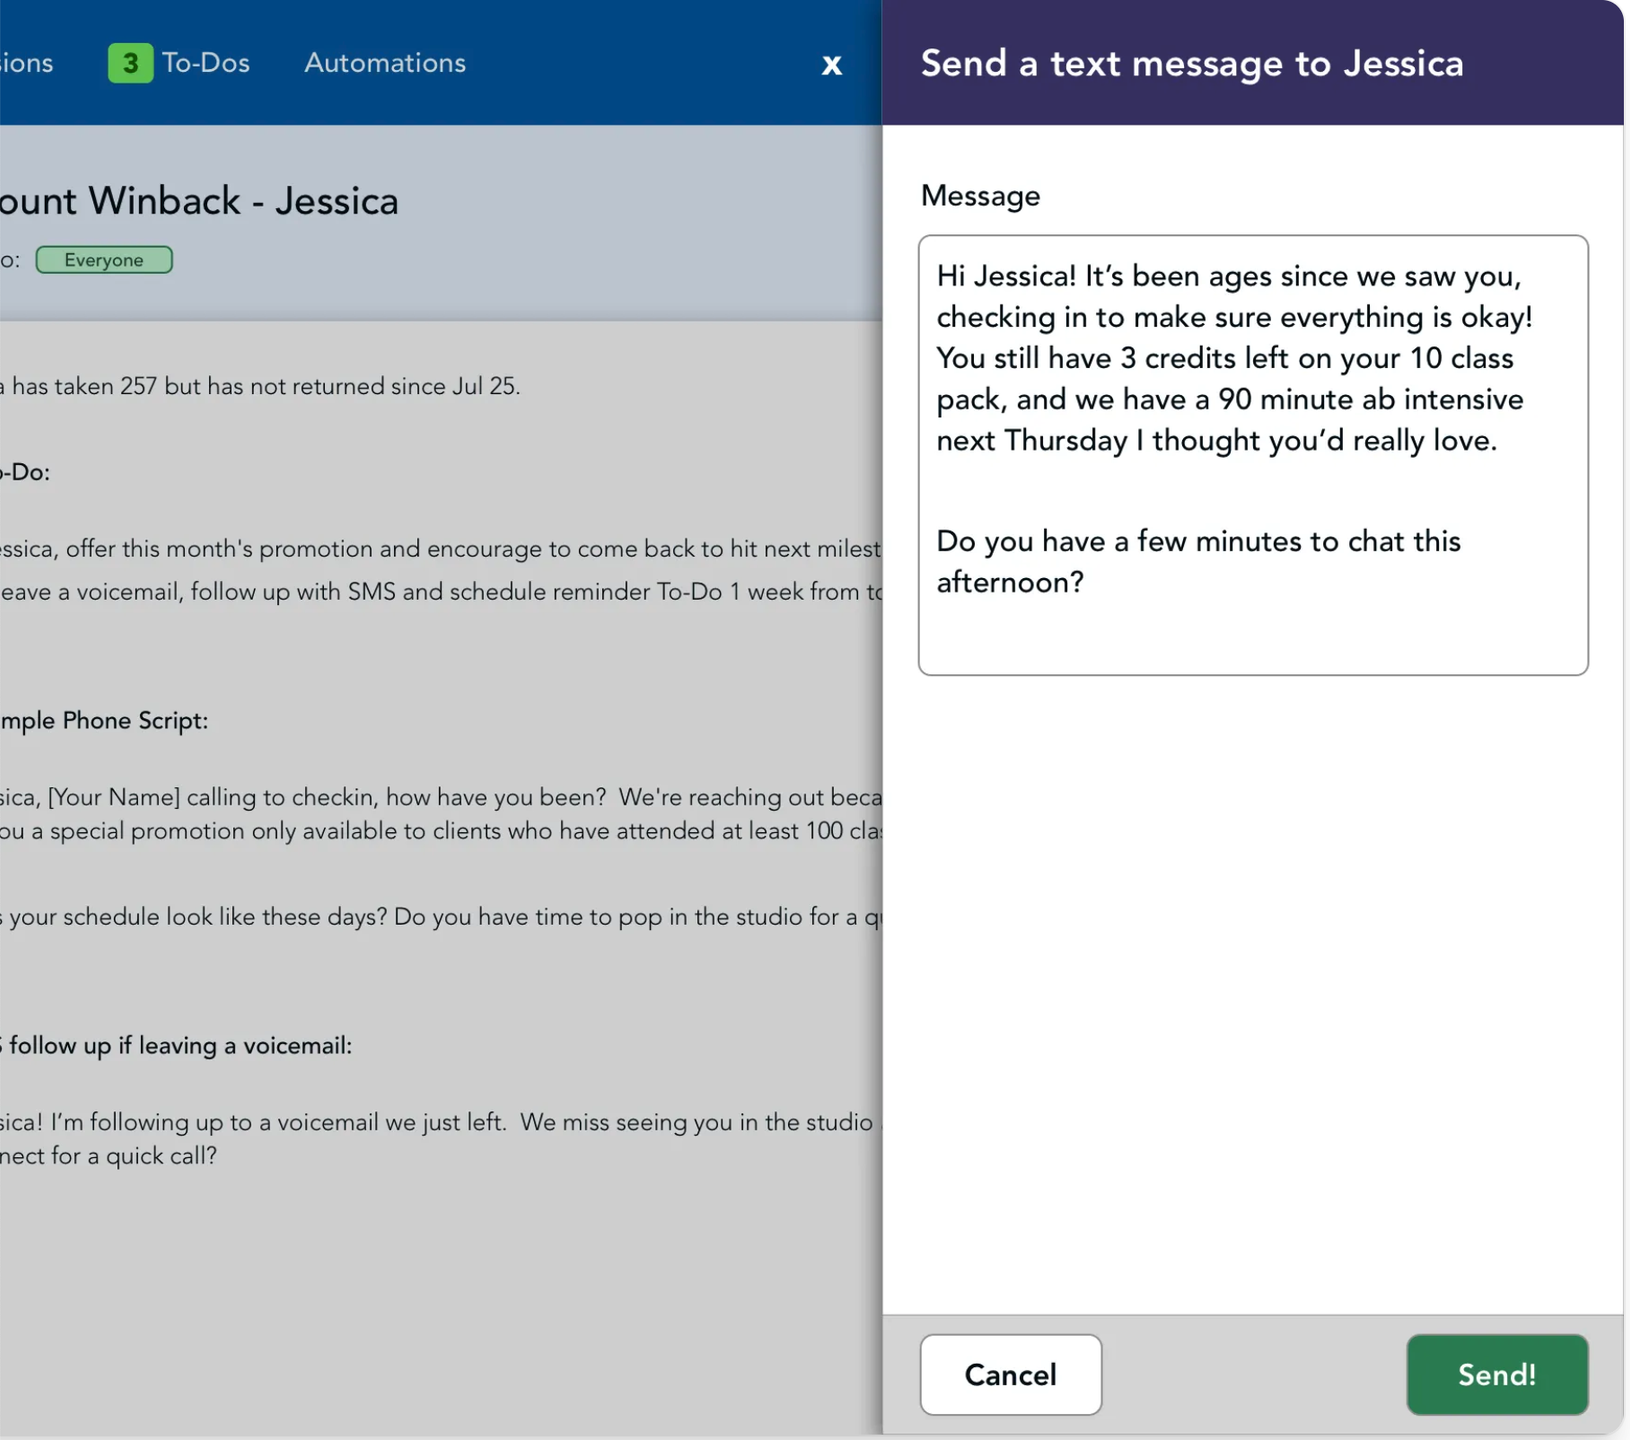The width and height of the screenshot is (1630, 1440).
Task: Select the partially visible tab left of To-Dos
Action: [x=26, y=63]
